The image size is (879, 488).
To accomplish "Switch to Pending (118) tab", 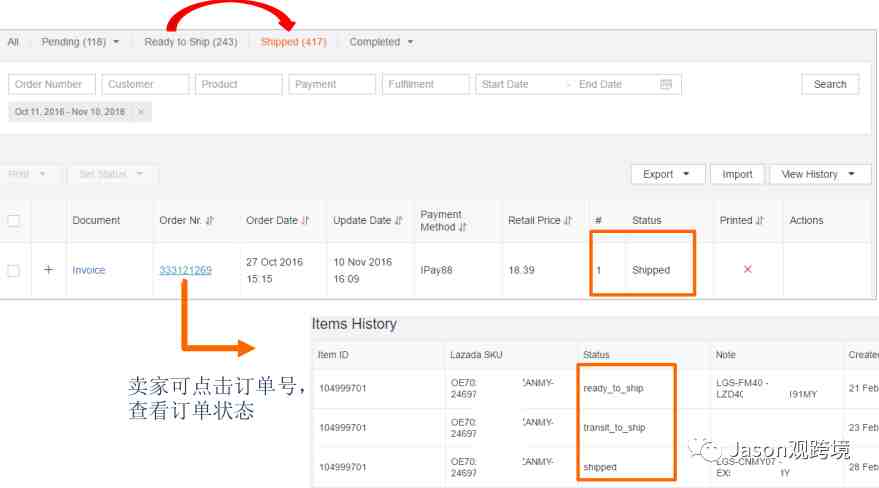I will [73, 42].
